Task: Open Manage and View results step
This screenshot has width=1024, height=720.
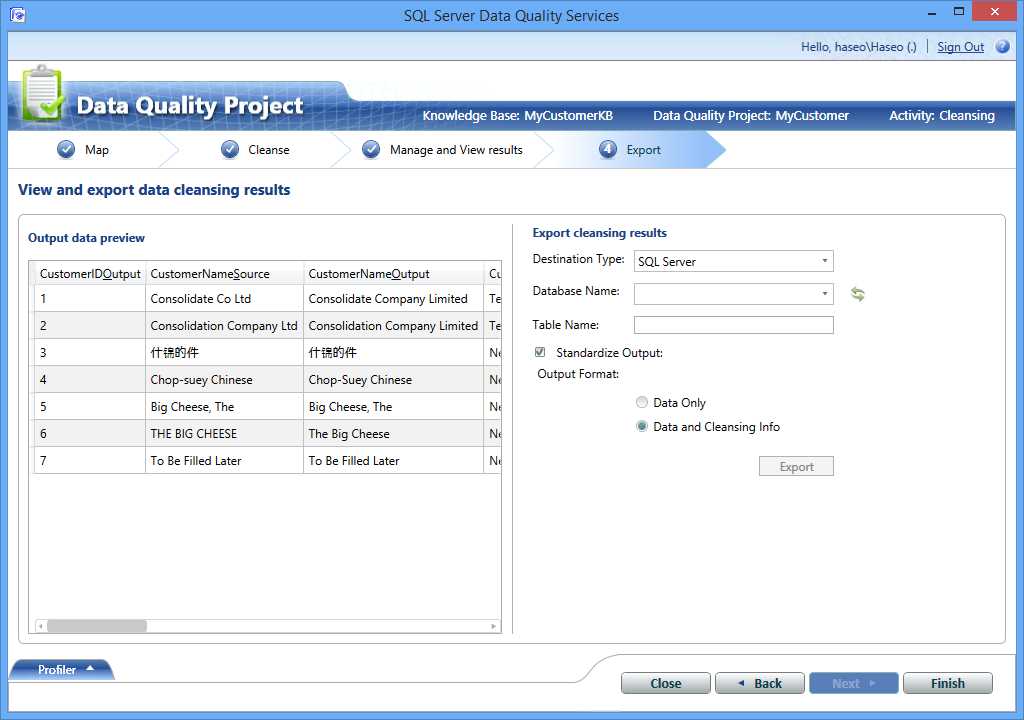Action: (x=456, y=150)
